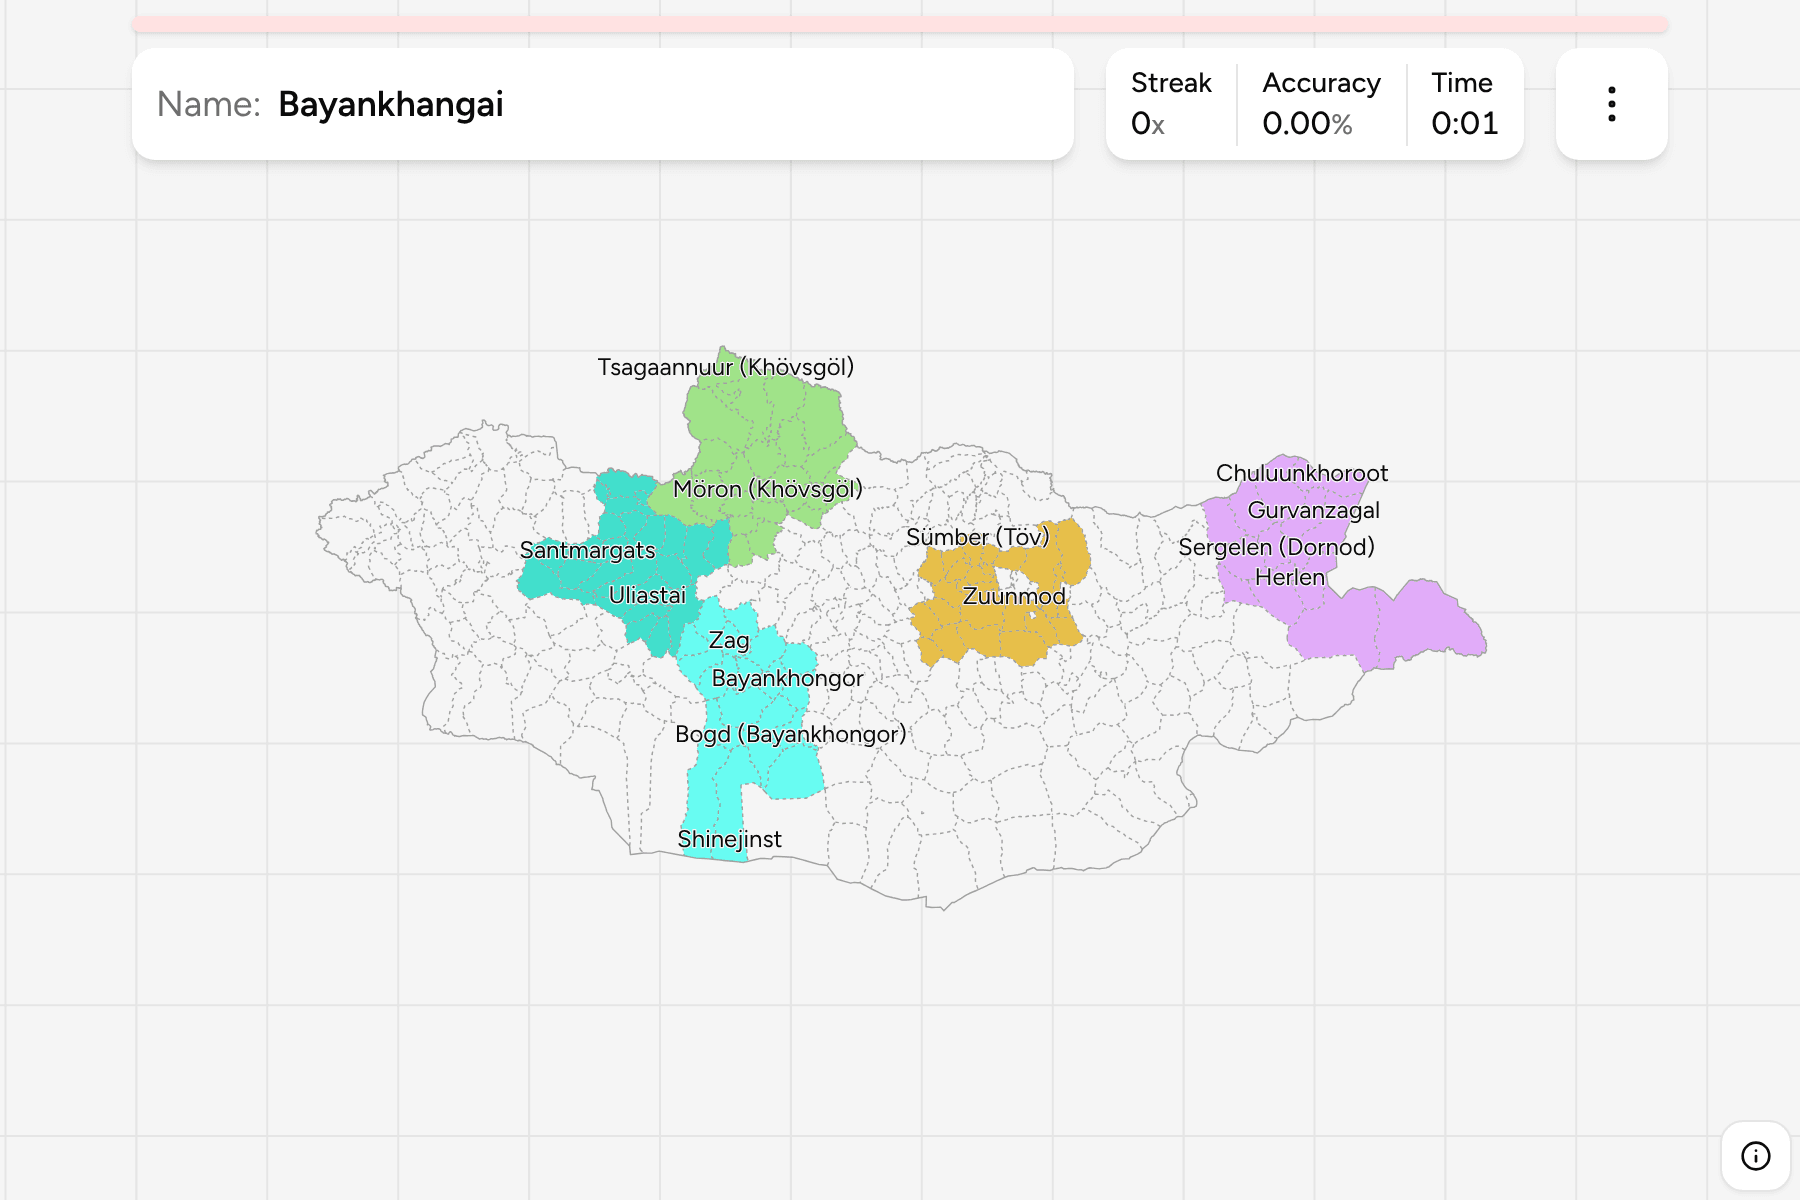Click the Name prompt field showing Bayankhangai
The height and width of the screenshot is (1200, 1800).
[x=603, y=104]
